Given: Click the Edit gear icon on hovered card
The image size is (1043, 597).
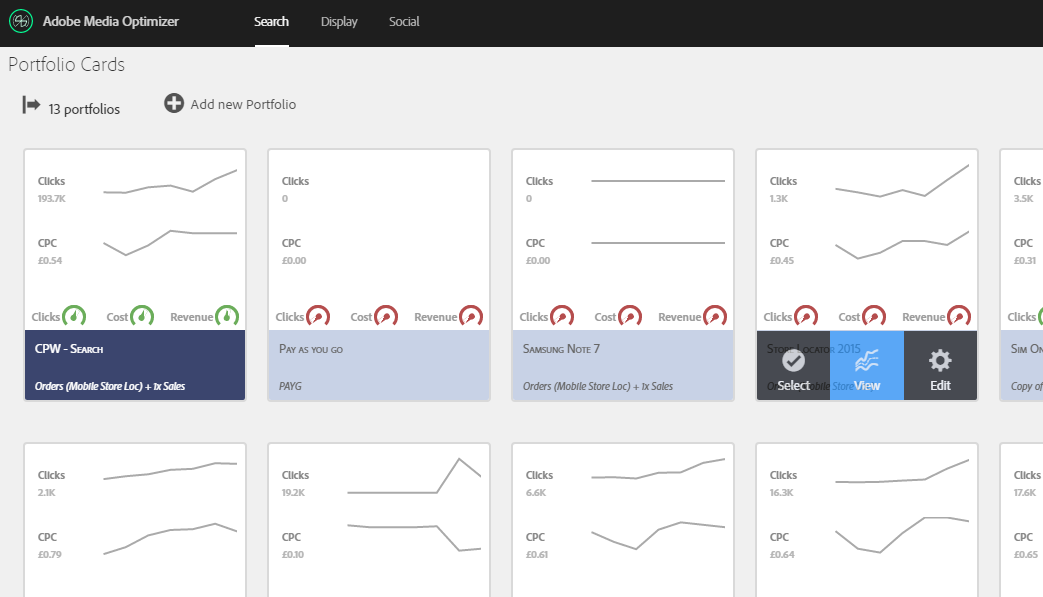Looking at the screenshot, I should click(x=940, y=361).
